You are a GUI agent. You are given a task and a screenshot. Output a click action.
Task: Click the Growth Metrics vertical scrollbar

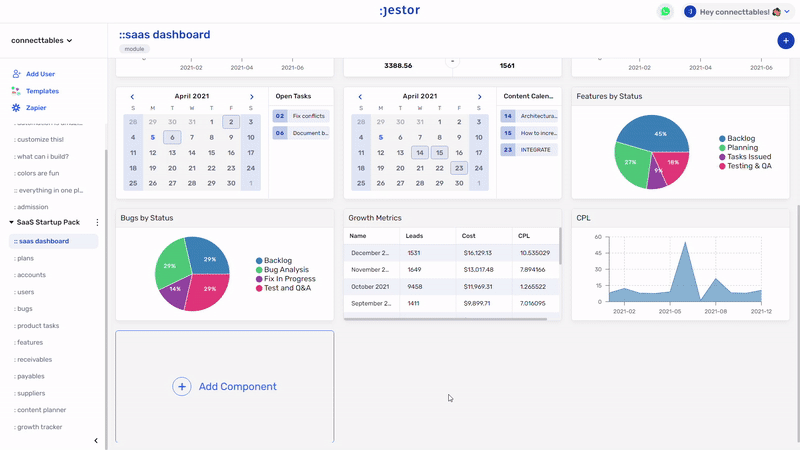click(560, 246)
